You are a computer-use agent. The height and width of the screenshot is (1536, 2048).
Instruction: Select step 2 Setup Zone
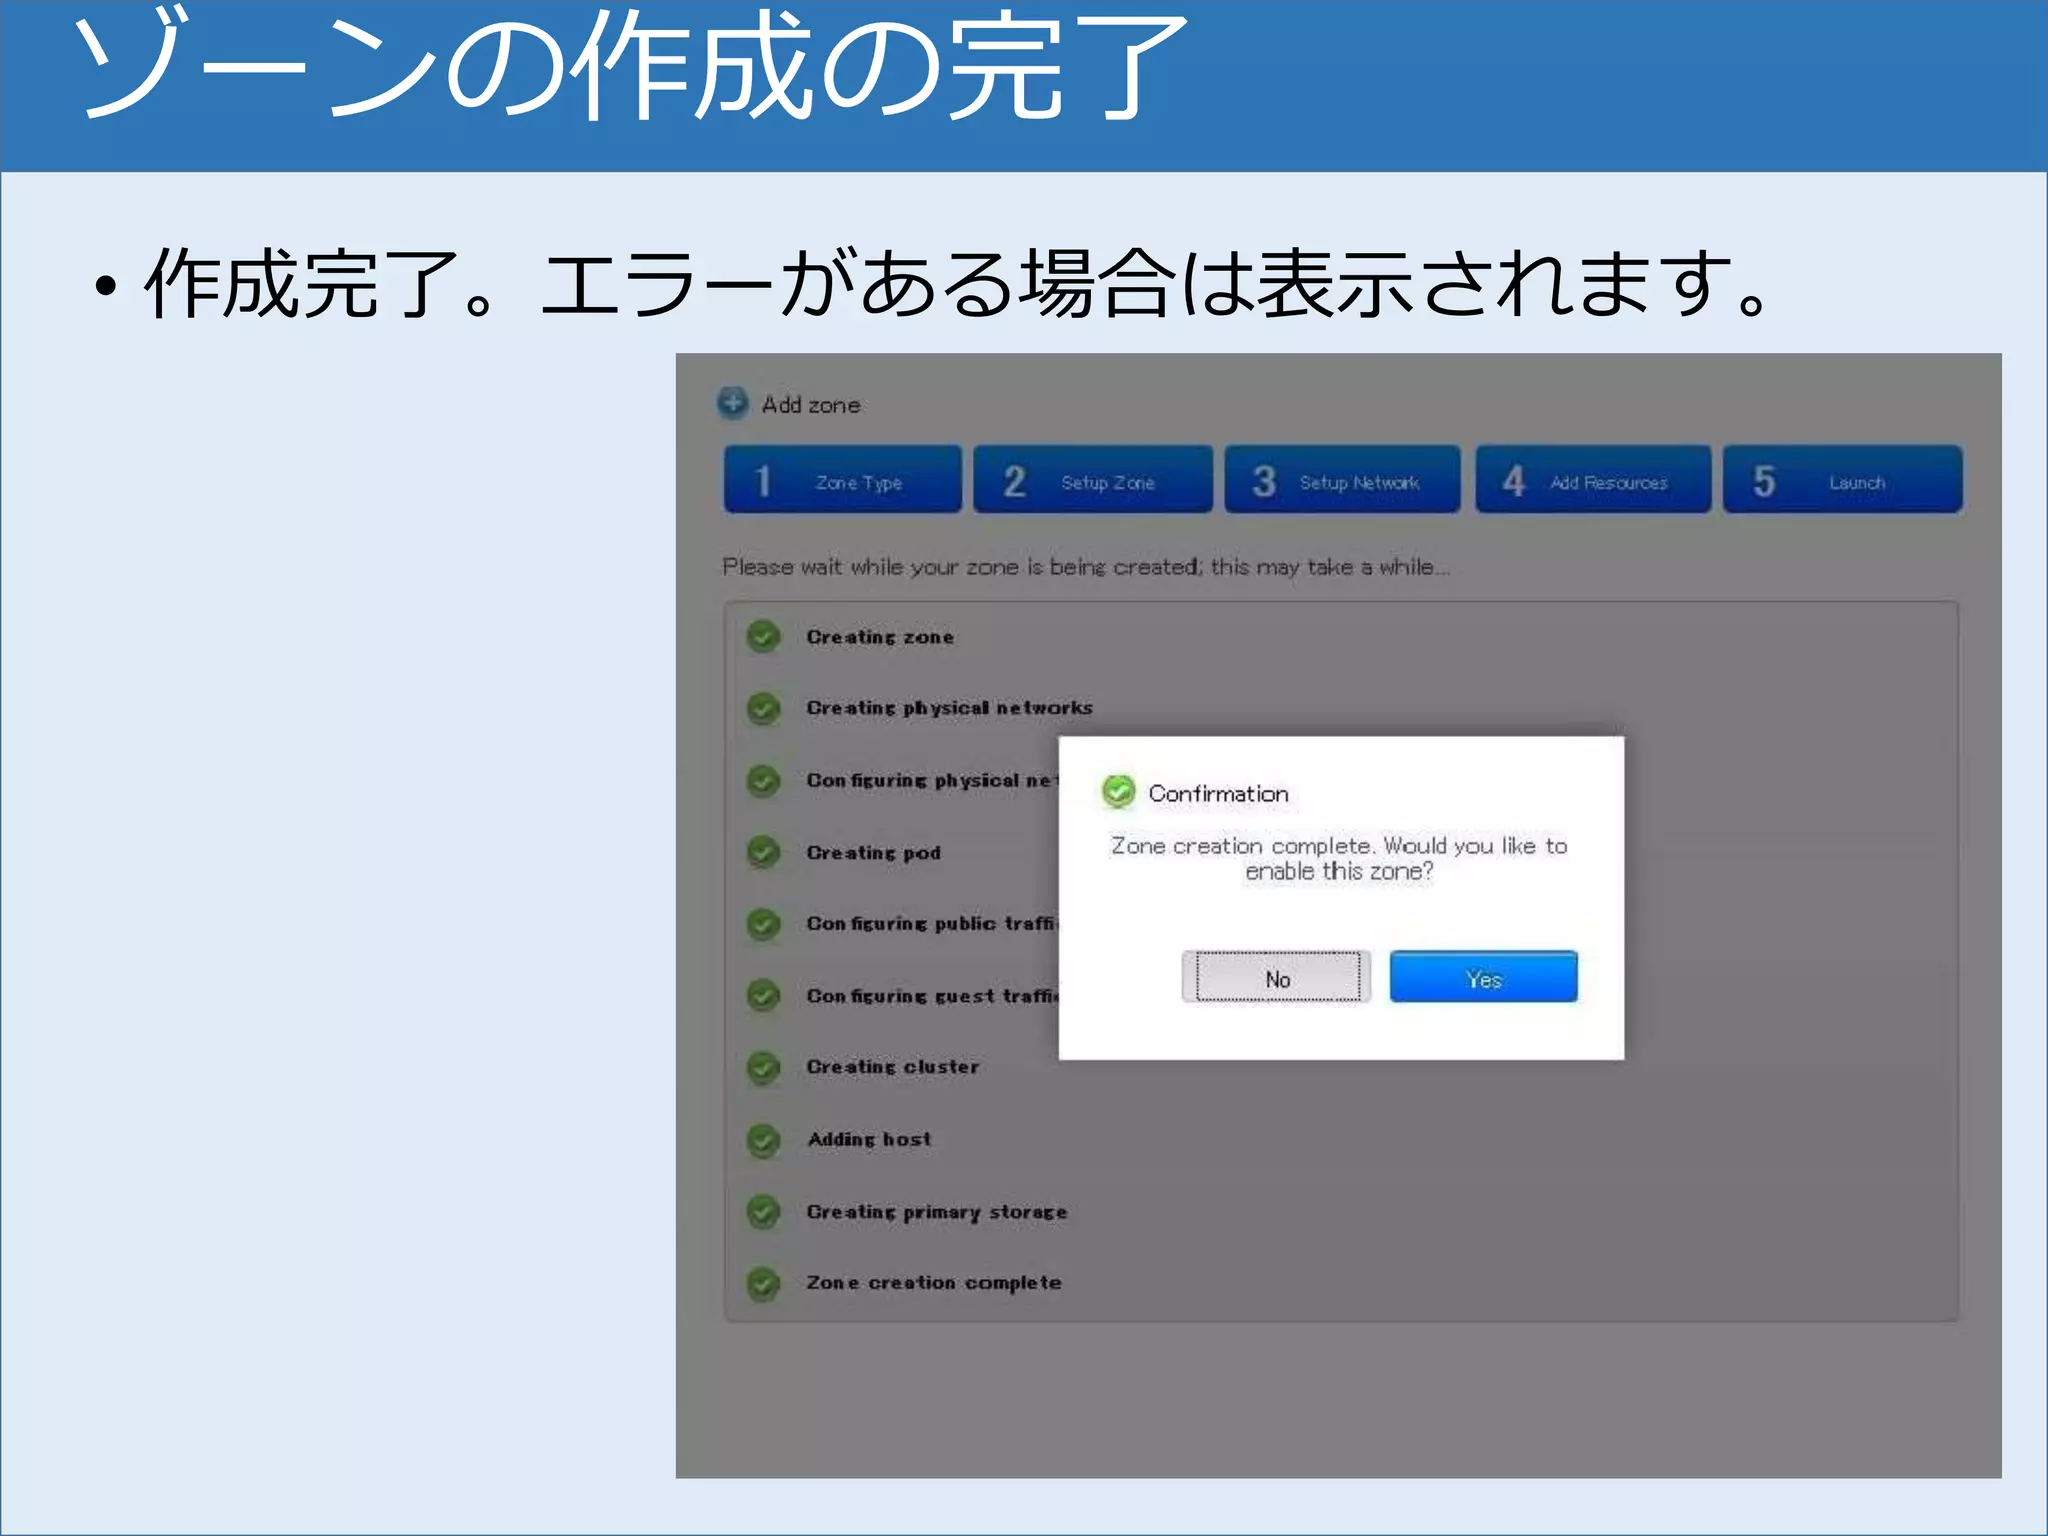(1093, 480)
